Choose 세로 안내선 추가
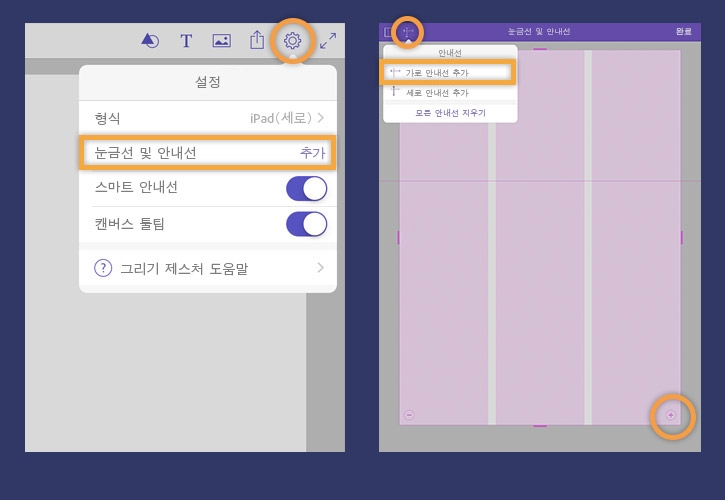 450,93
